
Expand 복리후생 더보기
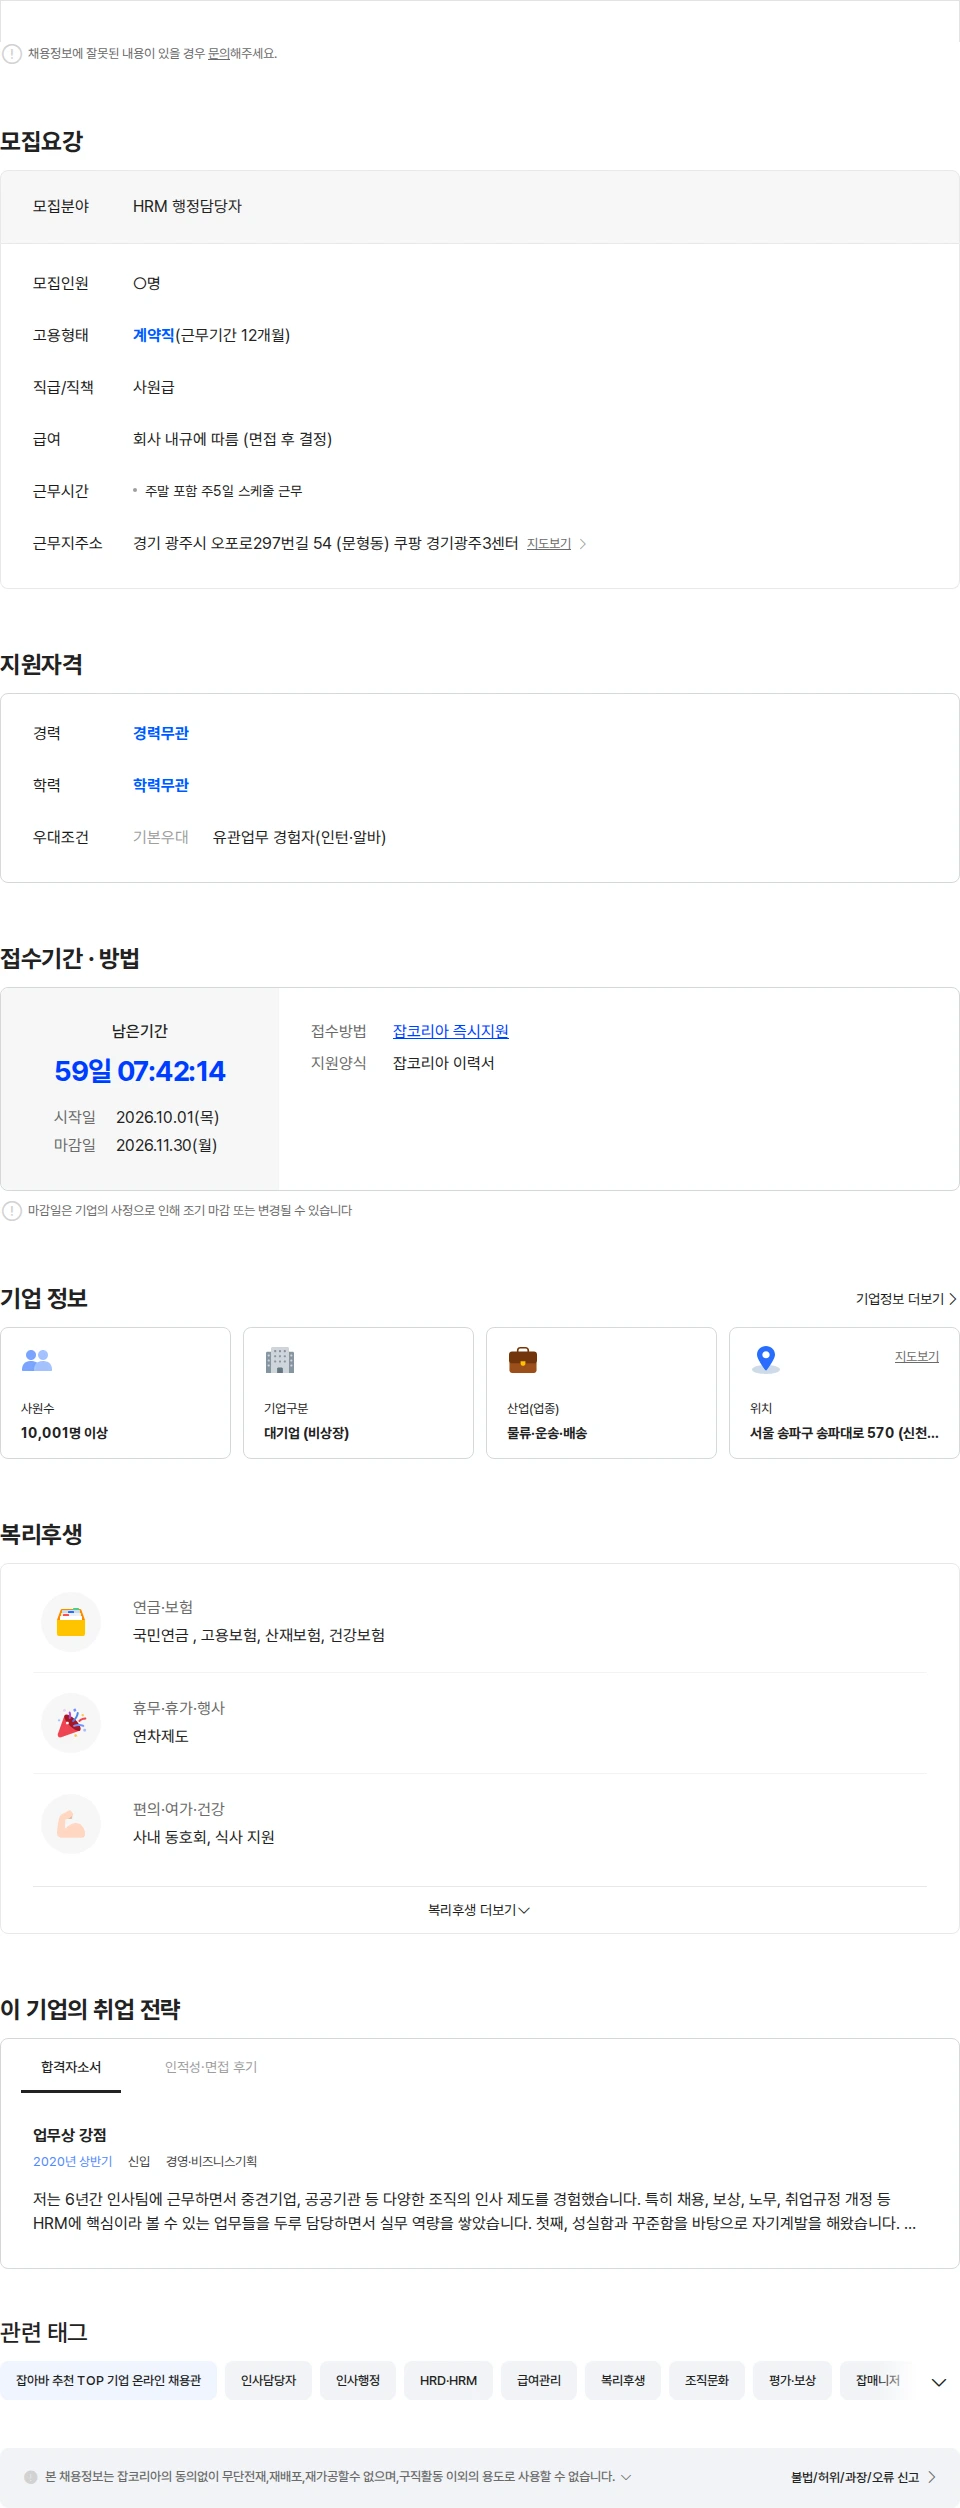[x=479, y=1910]
